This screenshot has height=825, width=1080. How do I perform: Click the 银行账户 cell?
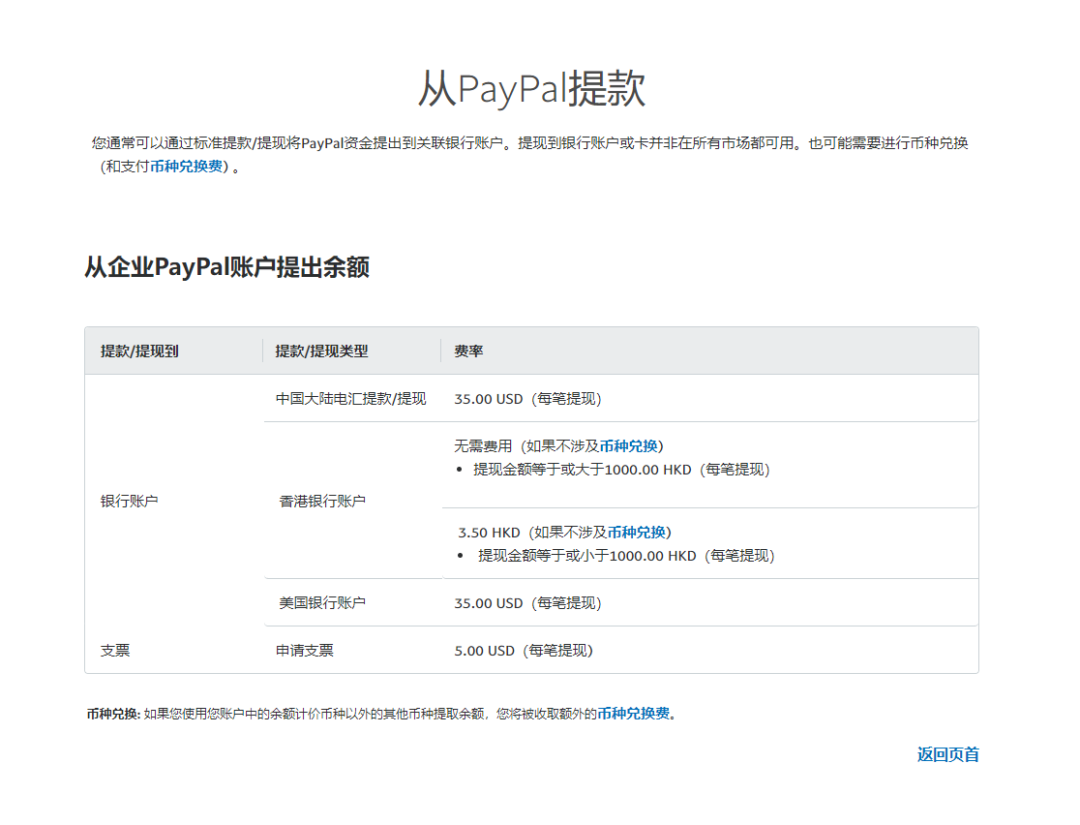point(129,501)
